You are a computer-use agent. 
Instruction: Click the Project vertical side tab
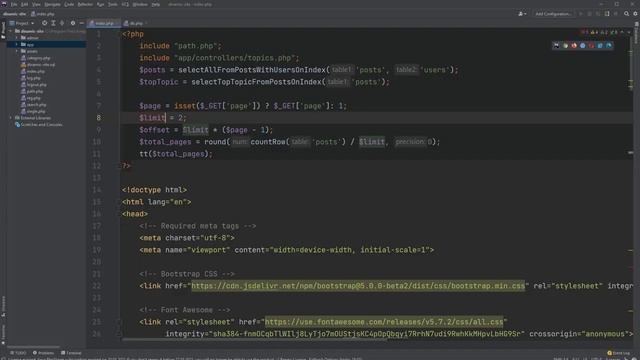(x=3, y=30)
